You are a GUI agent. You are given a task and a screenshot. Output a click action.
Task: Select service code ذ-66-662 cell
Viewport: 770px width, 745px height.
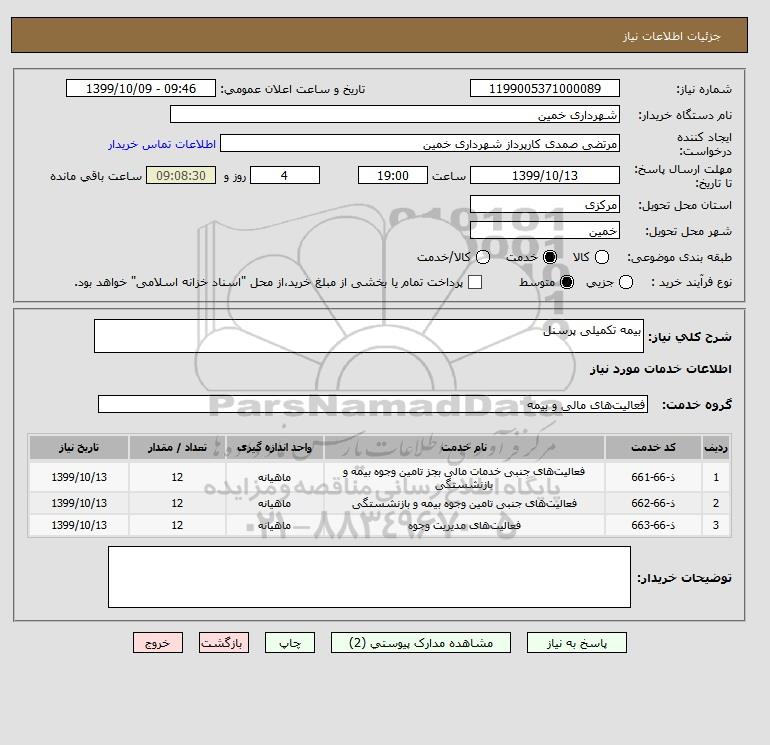click(653, 503)
